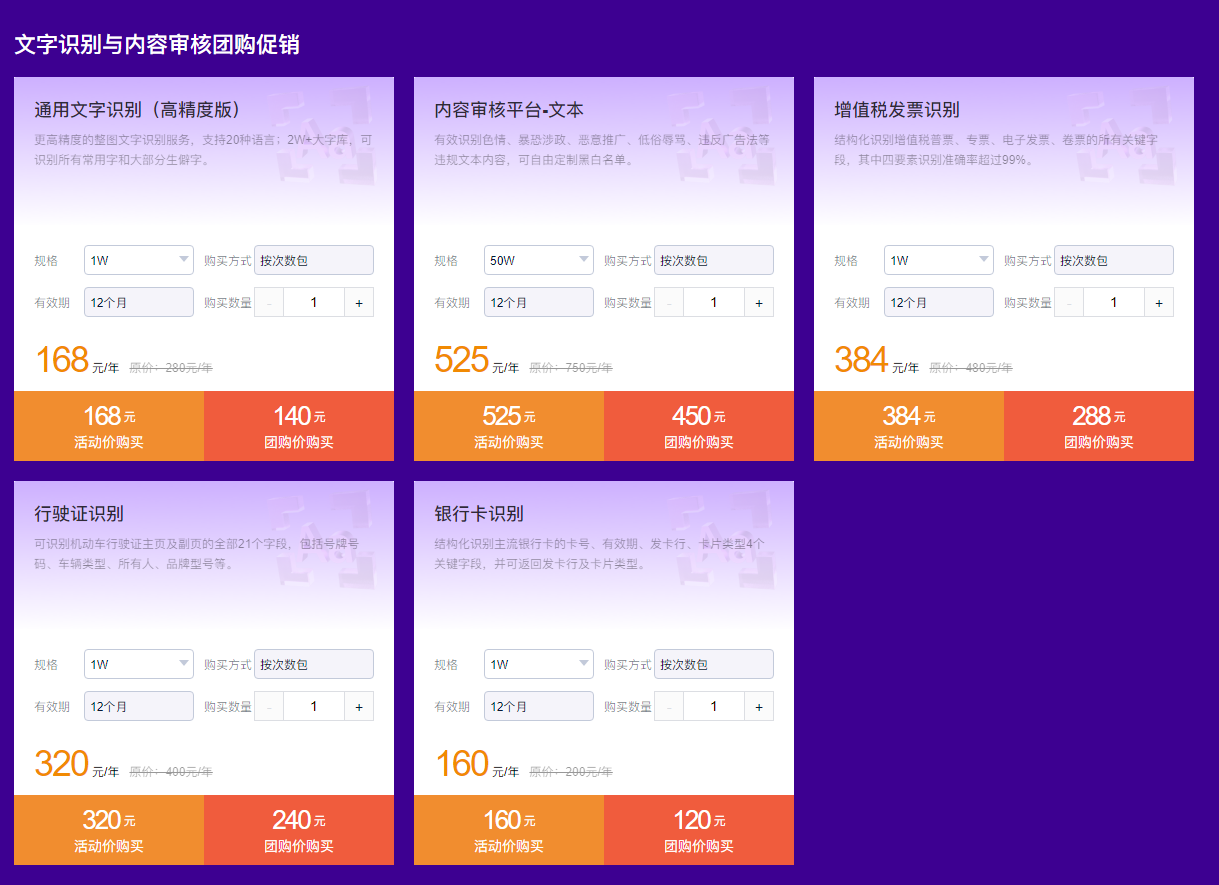The image size is (1219, 885).
Task: Open 规格 dropdown on 通用文字识别 card
Action: (x=139, y=260)
